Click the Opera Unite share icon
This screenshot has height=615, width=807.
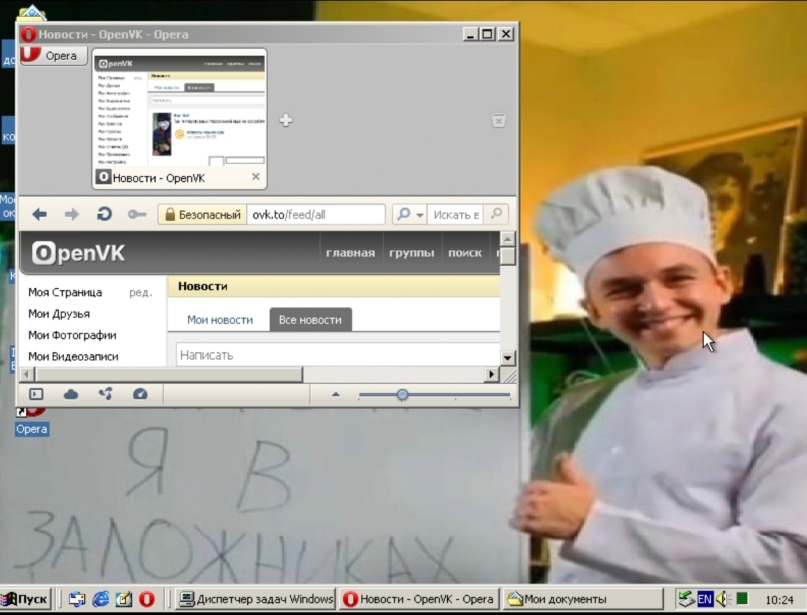[105, 394]
